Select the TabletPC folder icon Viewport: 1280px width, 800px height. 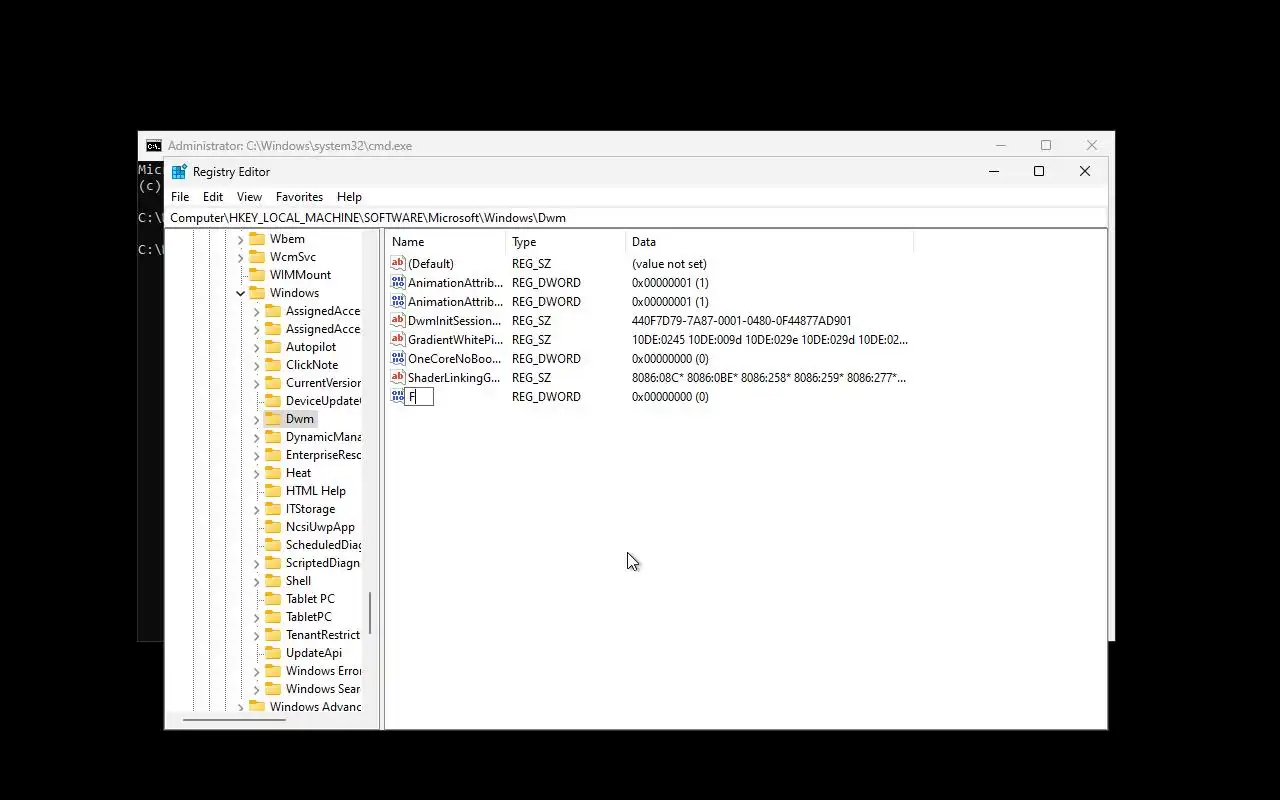click(273, 617)
